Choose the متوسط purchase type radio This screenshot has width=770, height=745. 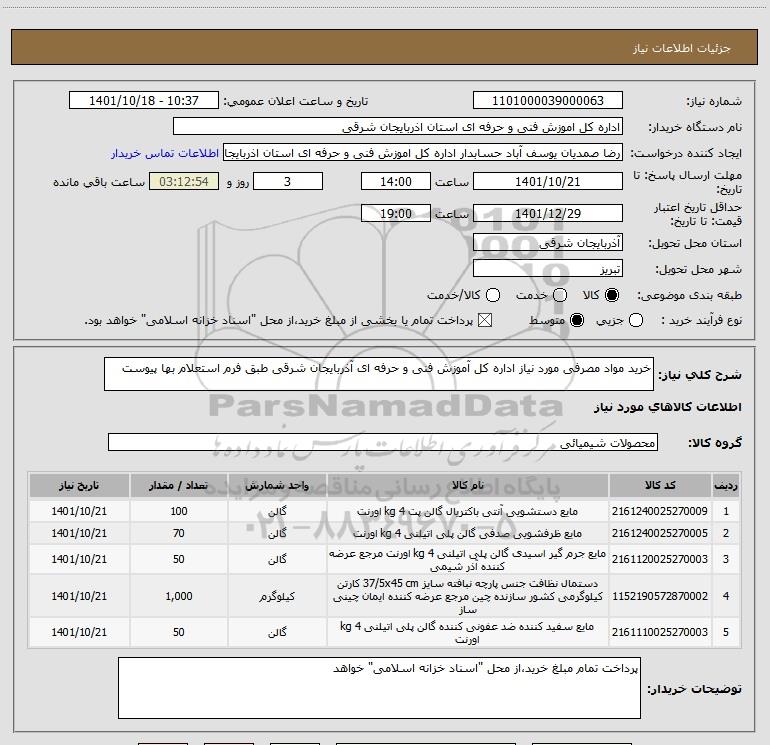[x=577, y=321]
